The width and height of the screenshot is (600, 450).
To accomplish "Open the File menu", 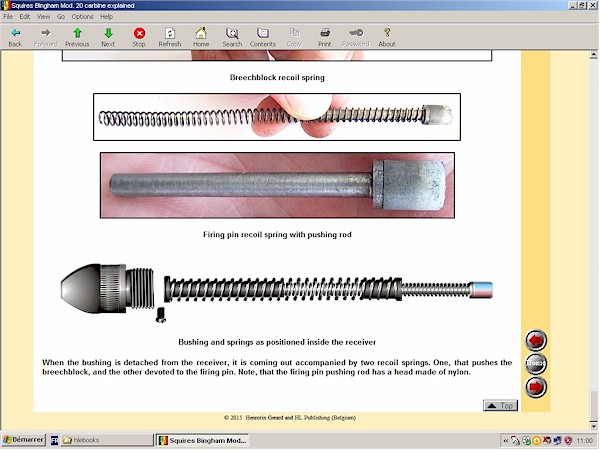I will pos(8,16).
